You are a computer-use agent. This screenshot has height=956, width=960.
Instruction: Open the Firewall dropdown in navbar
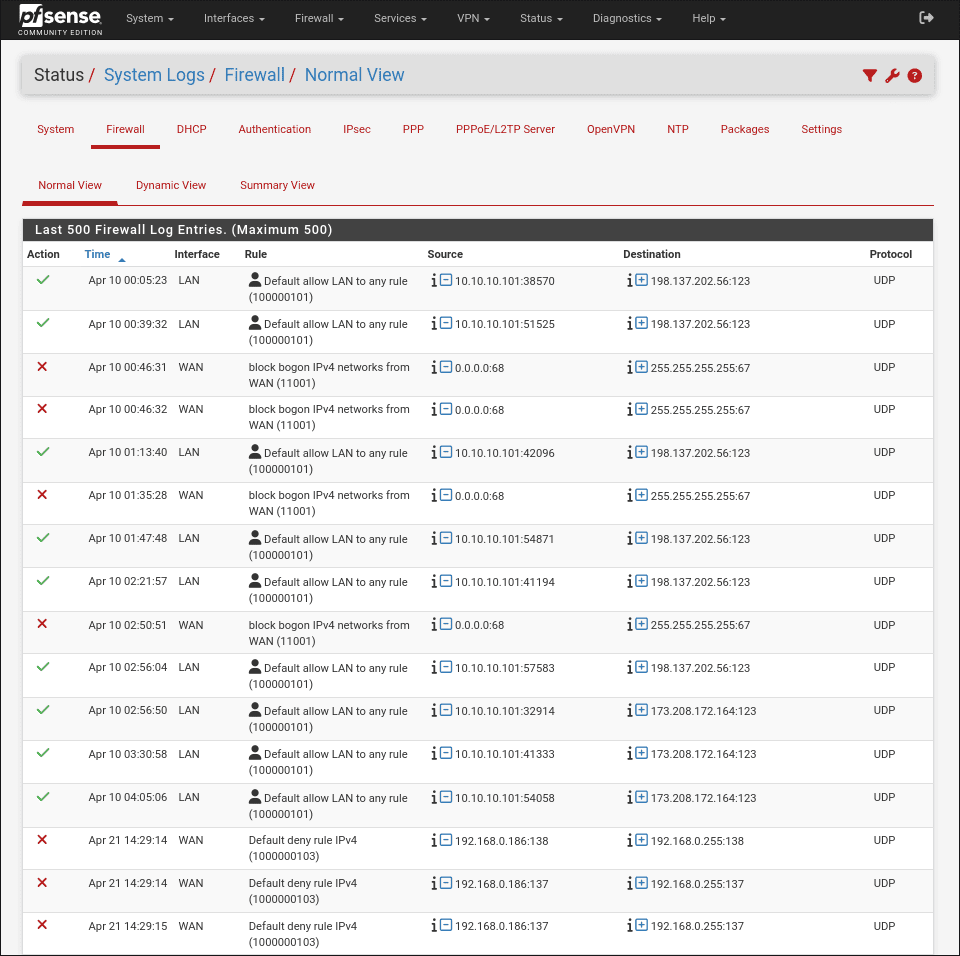319,18
